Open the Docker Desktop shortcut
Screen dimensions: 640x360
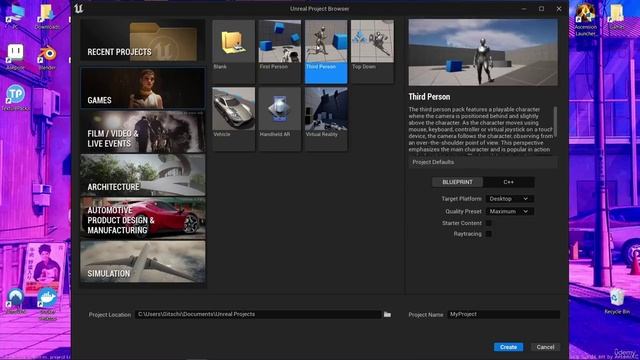point(47,304)
